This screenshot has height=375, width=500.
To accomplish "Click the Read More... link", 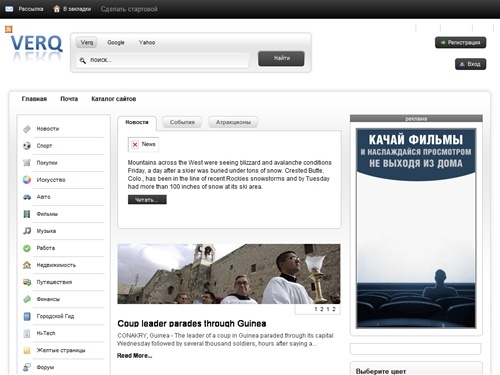I will tap(134, 356).
